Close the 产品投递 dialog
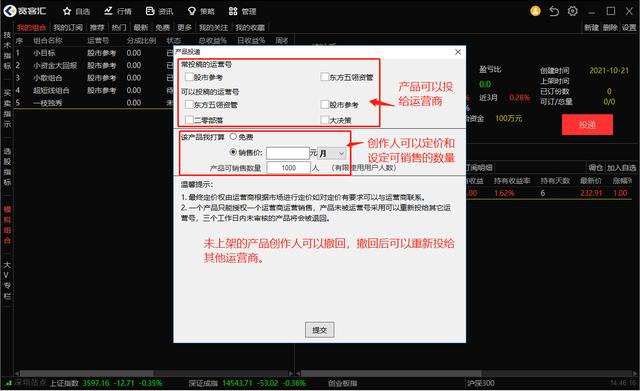640x391 pixels. coord(458,52)
